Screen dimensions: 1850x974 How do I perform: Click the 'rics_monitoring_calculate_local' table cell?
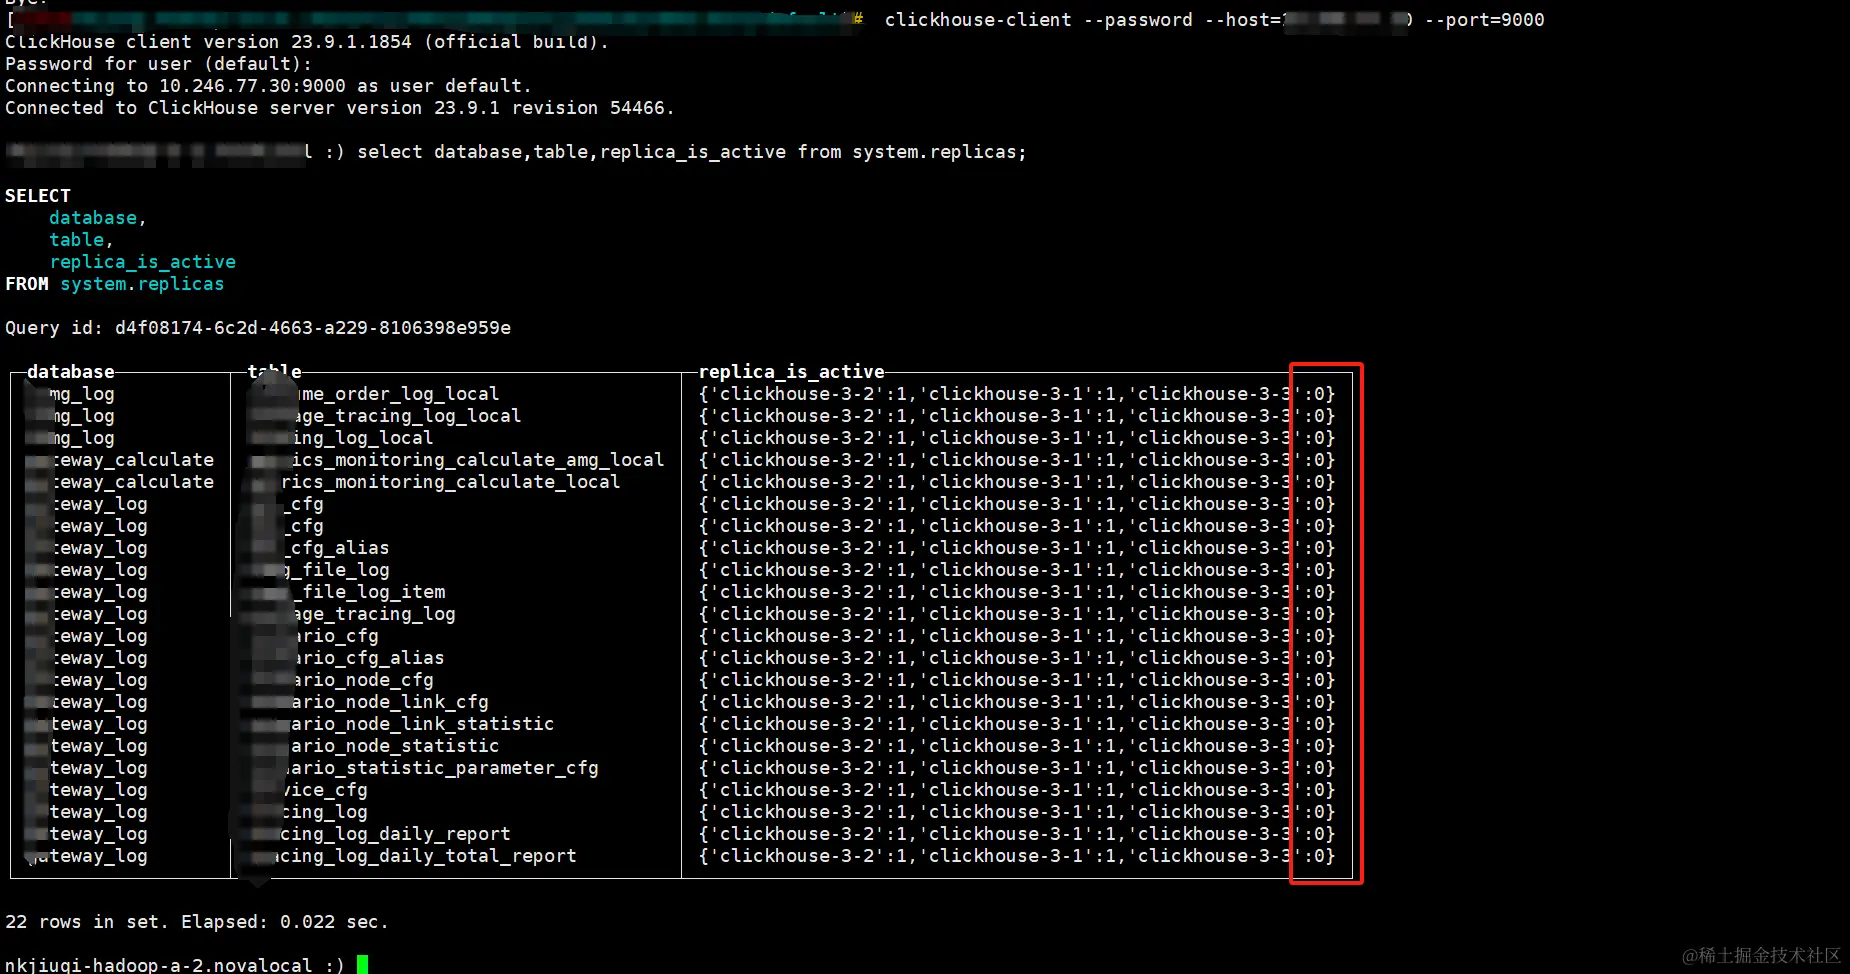click(x=450, y=482)
